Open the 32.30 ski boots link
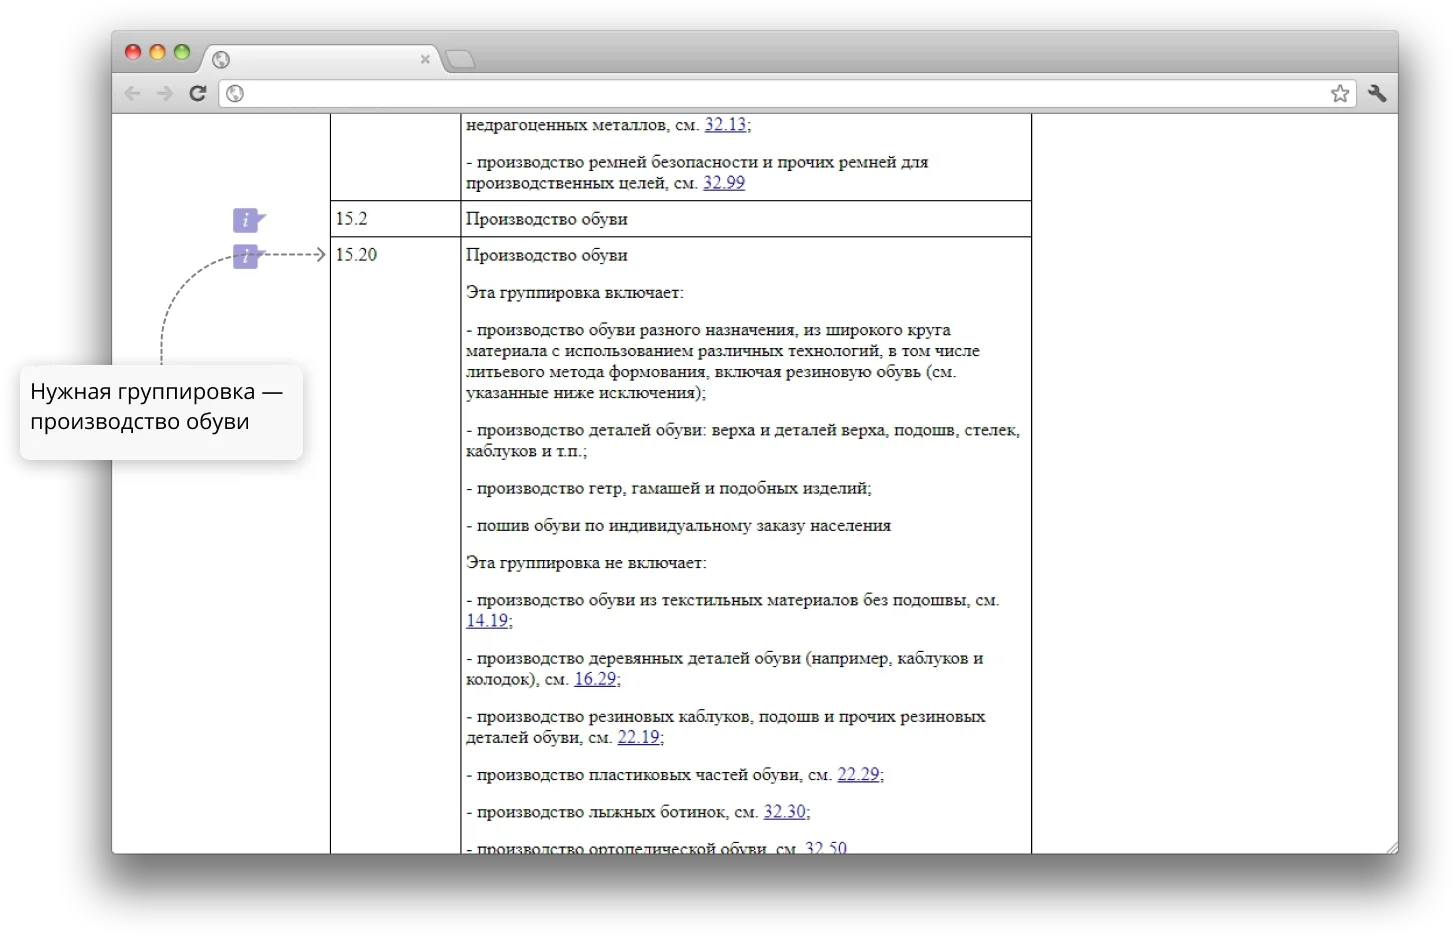1455x936 pixels. click(x=784, y=812)
